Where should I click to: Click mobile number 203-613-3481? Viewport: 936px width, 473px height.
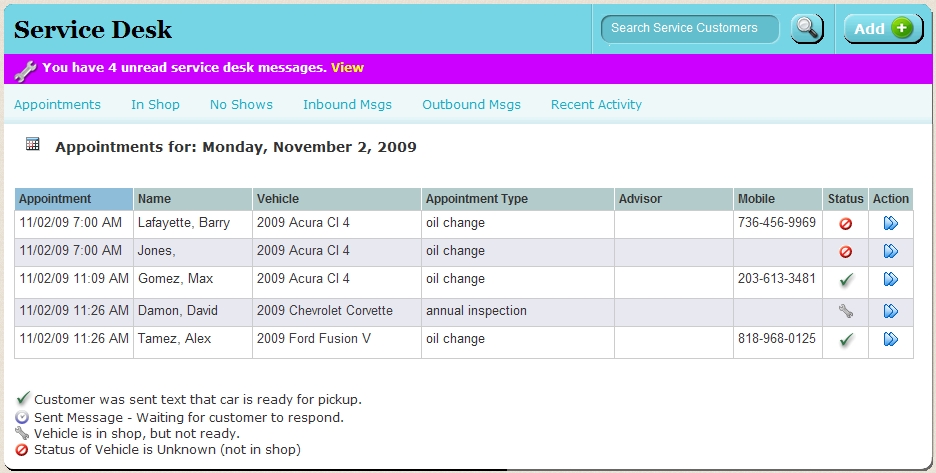pyautogui.click(x=777, y=279)
